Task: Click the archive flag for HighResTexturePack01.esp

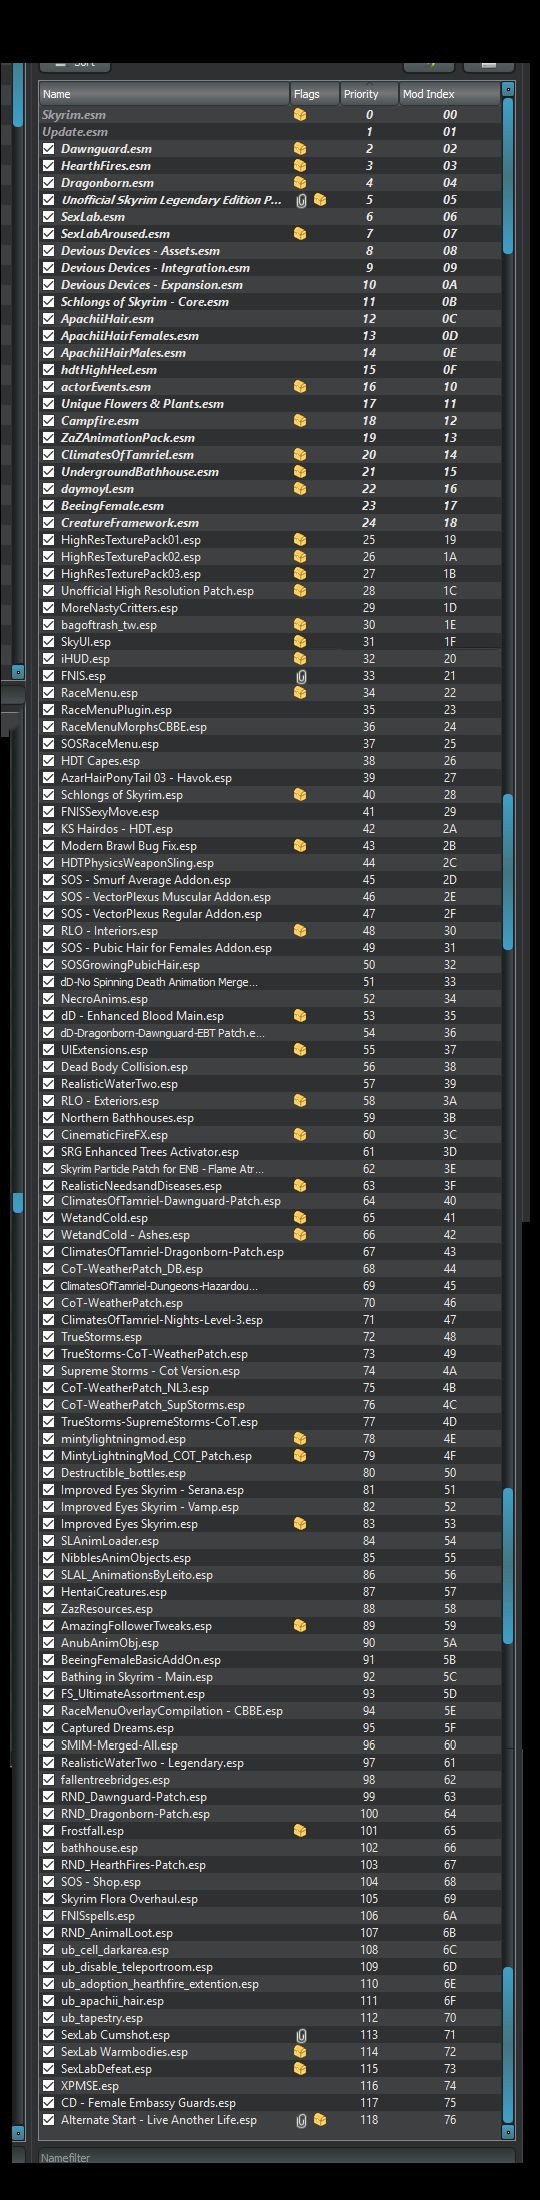Action: pos(300,540)
